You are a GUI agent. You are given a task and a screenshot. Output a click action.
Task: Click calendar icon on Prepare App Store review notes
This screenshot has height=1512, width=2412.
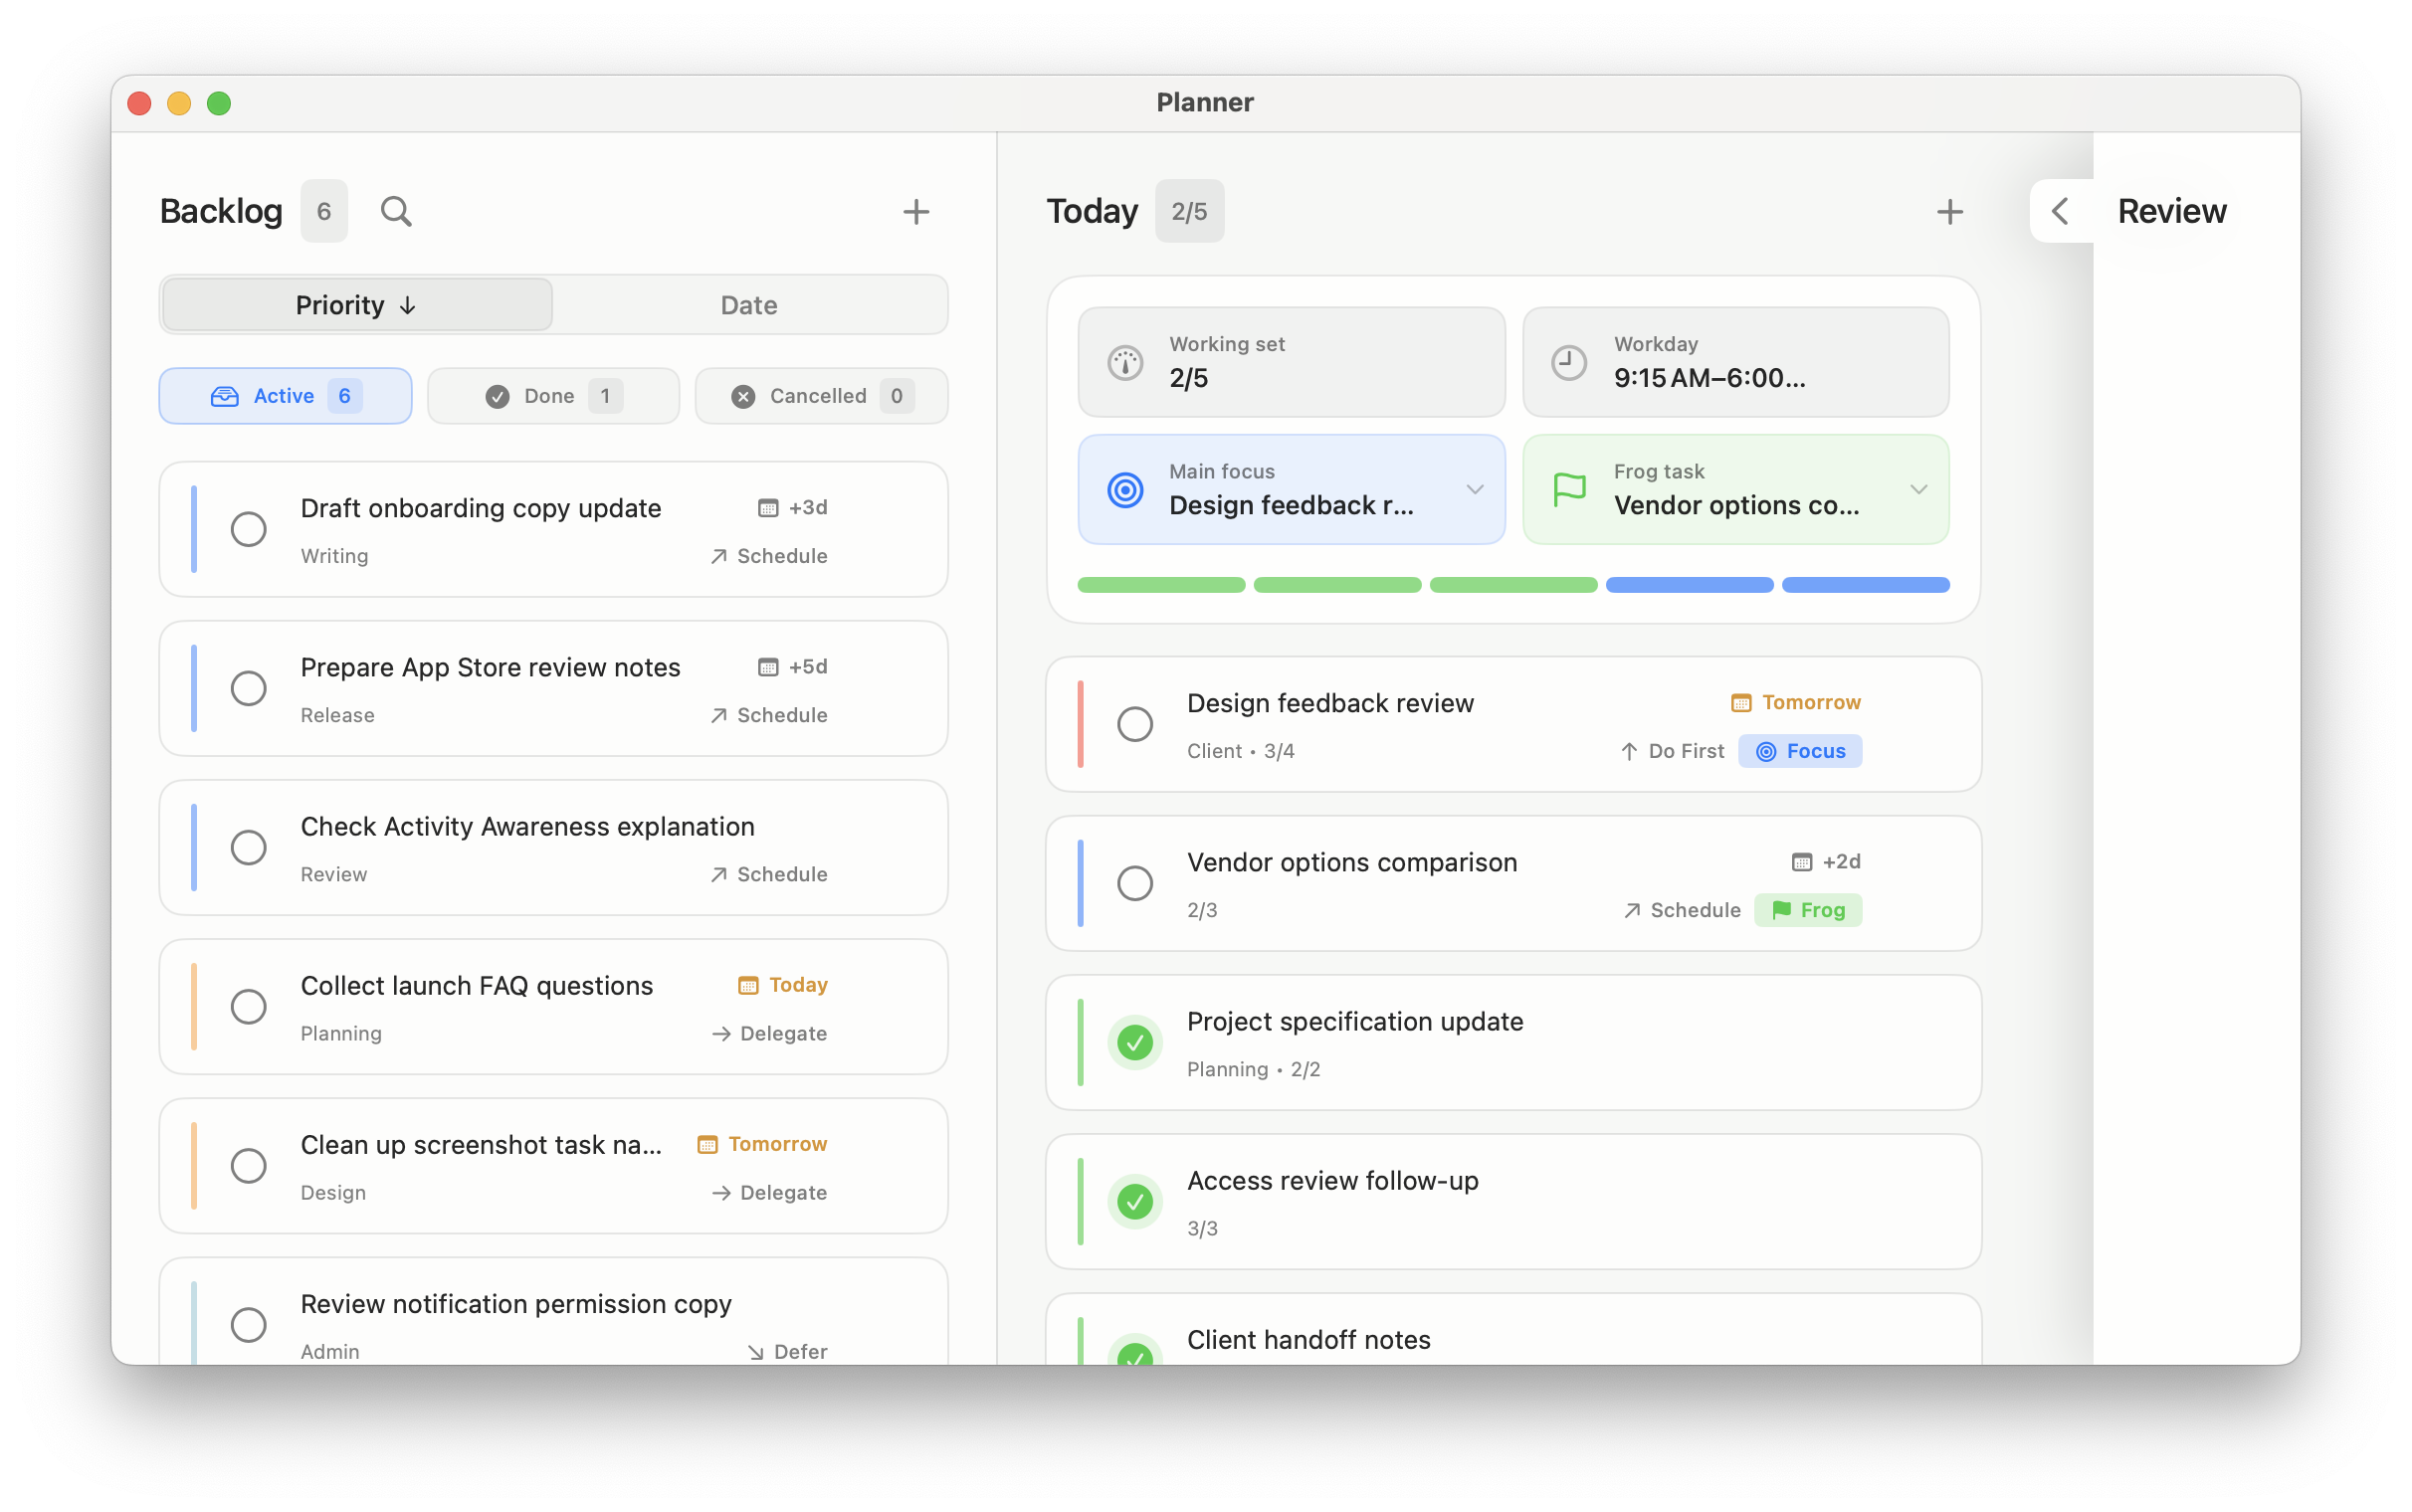(767, 667)
